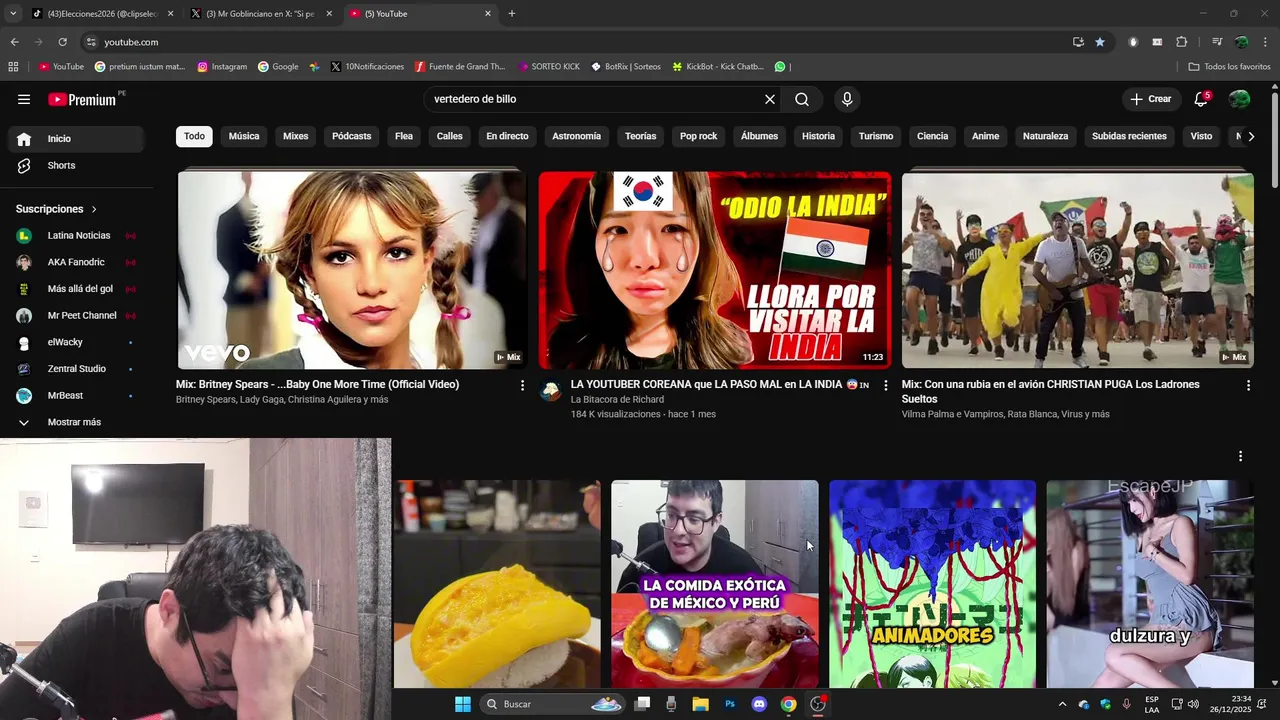Show more filter chips with right arrow
The image size is (1280, 720).
[x=1250, y=136]
